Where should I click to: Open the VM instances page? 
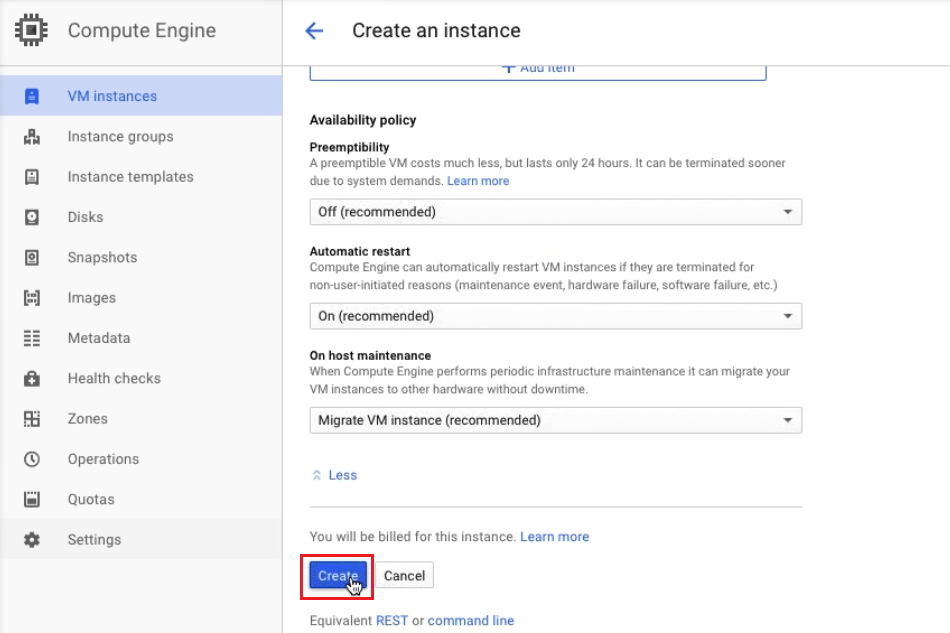tap(141, 96)
